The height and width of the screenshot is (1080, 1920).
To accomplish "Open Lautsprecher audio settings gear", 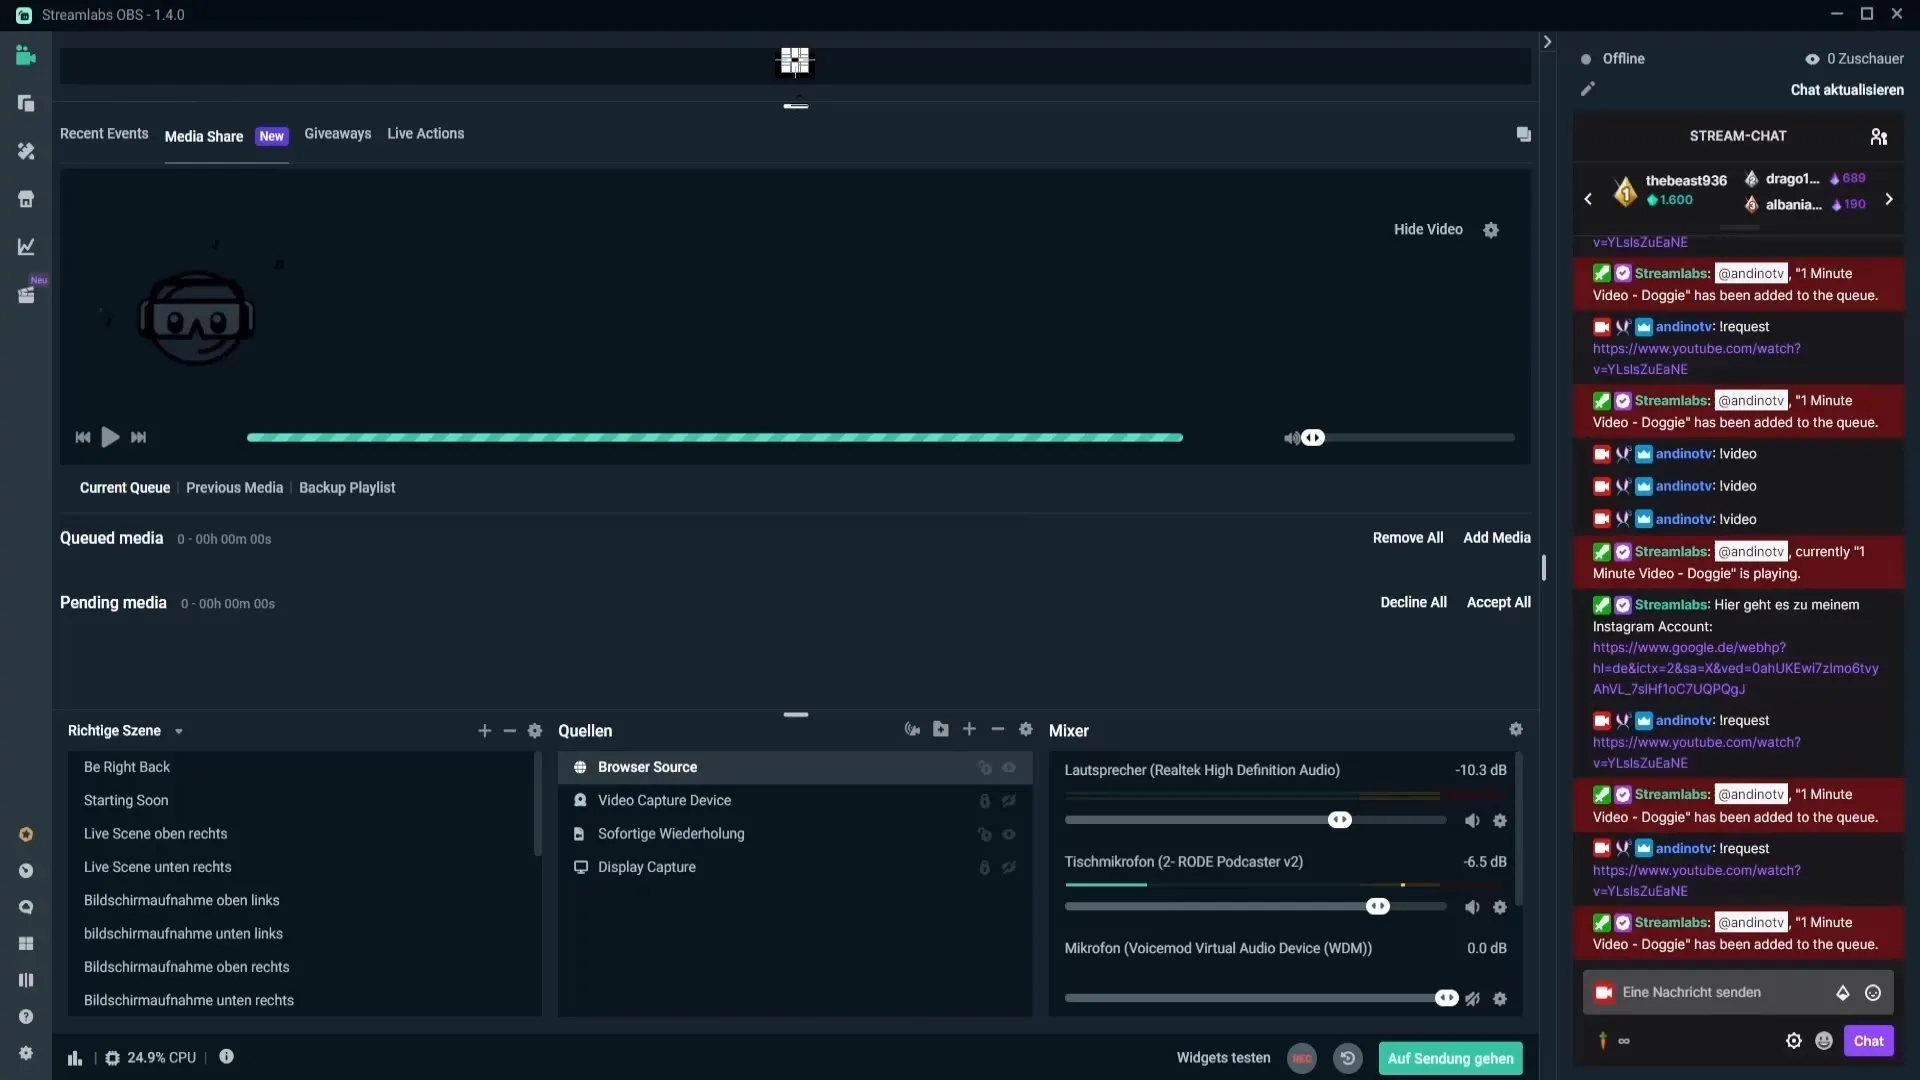I will 1500,821.
